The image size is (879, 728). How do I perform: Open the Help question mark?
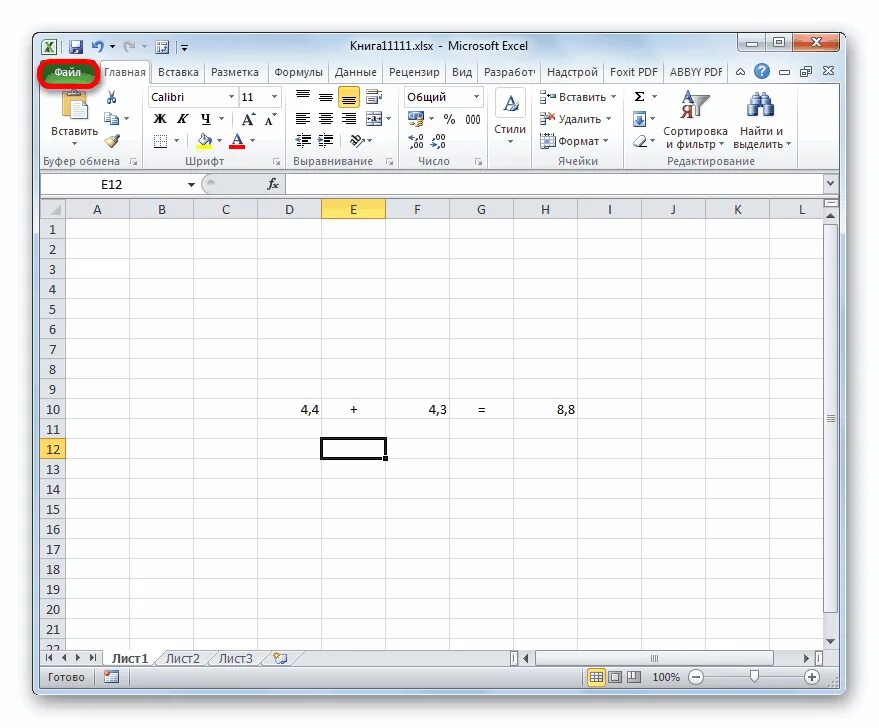tap(761, 71)
